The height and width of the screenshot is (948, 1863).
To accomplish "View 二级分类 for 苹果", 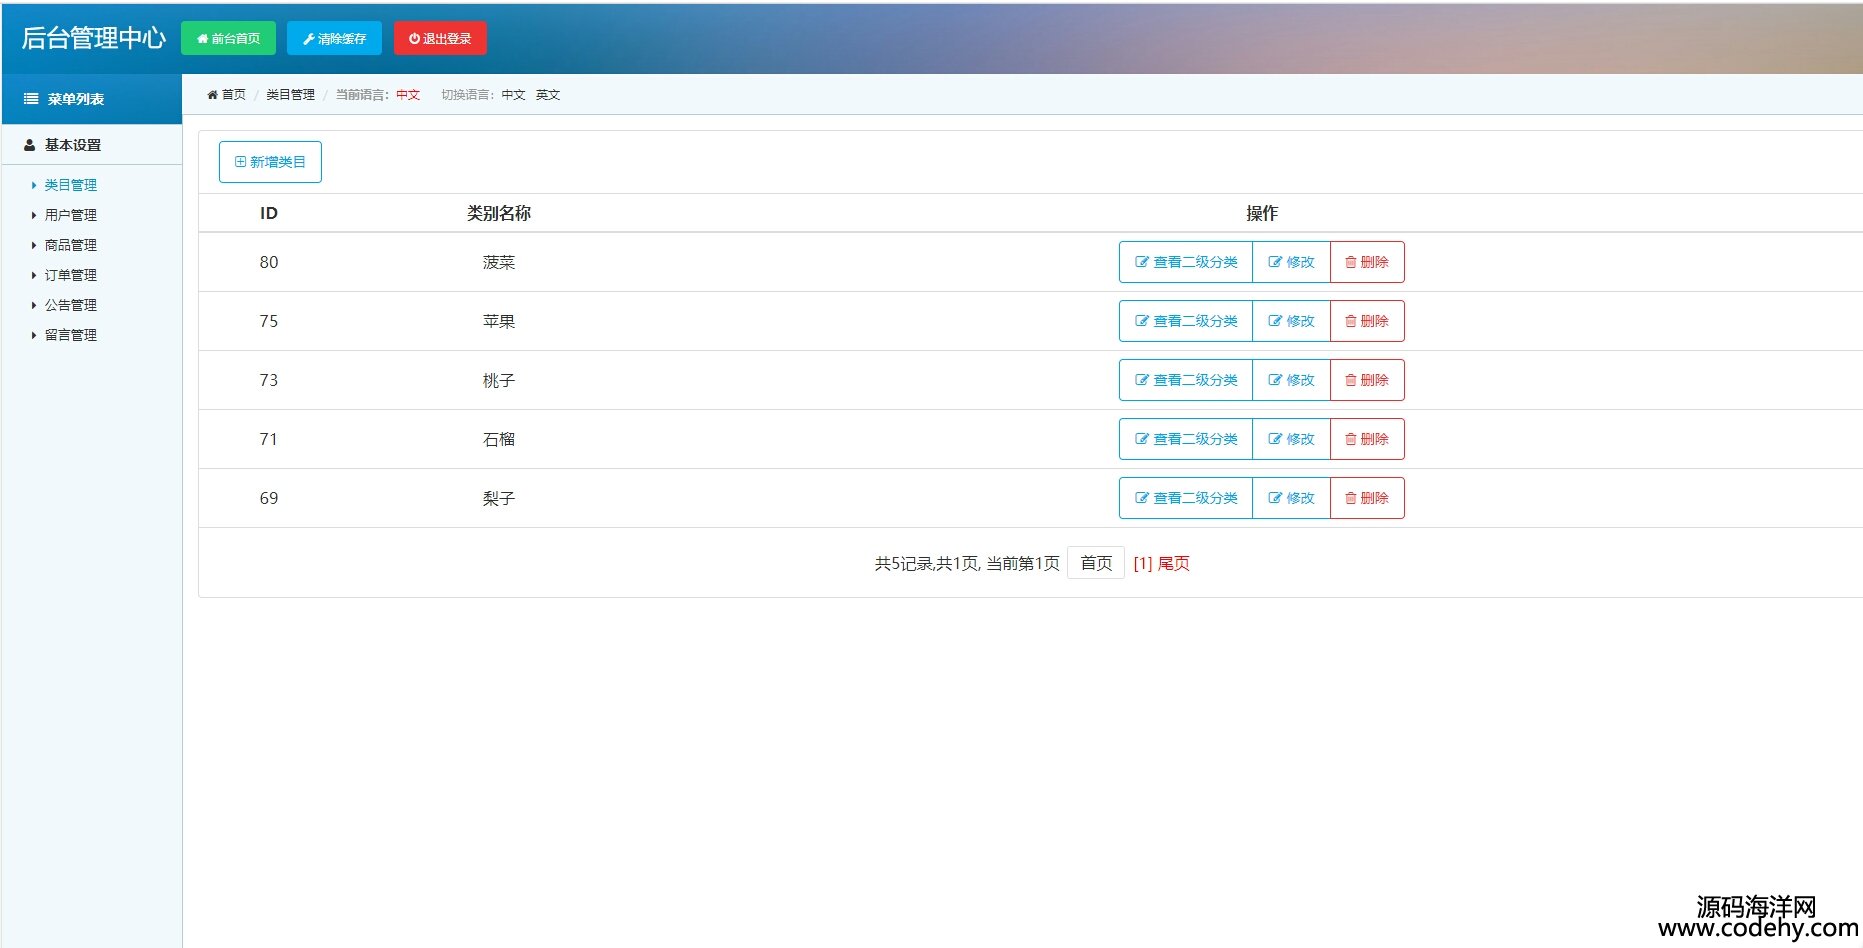I will tap(1186, 321).
